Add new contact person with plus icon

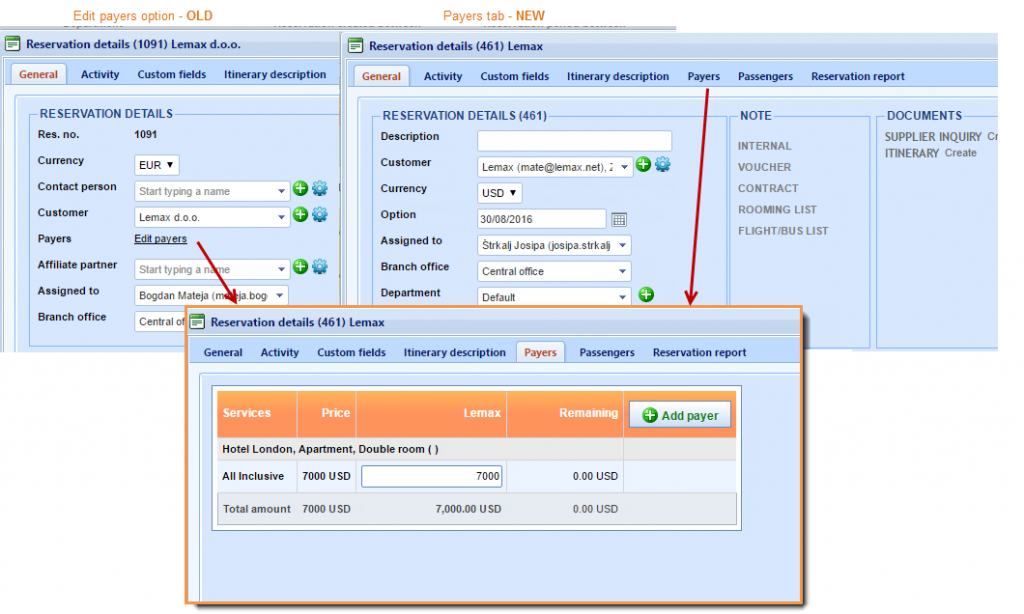tap(300, 189)
